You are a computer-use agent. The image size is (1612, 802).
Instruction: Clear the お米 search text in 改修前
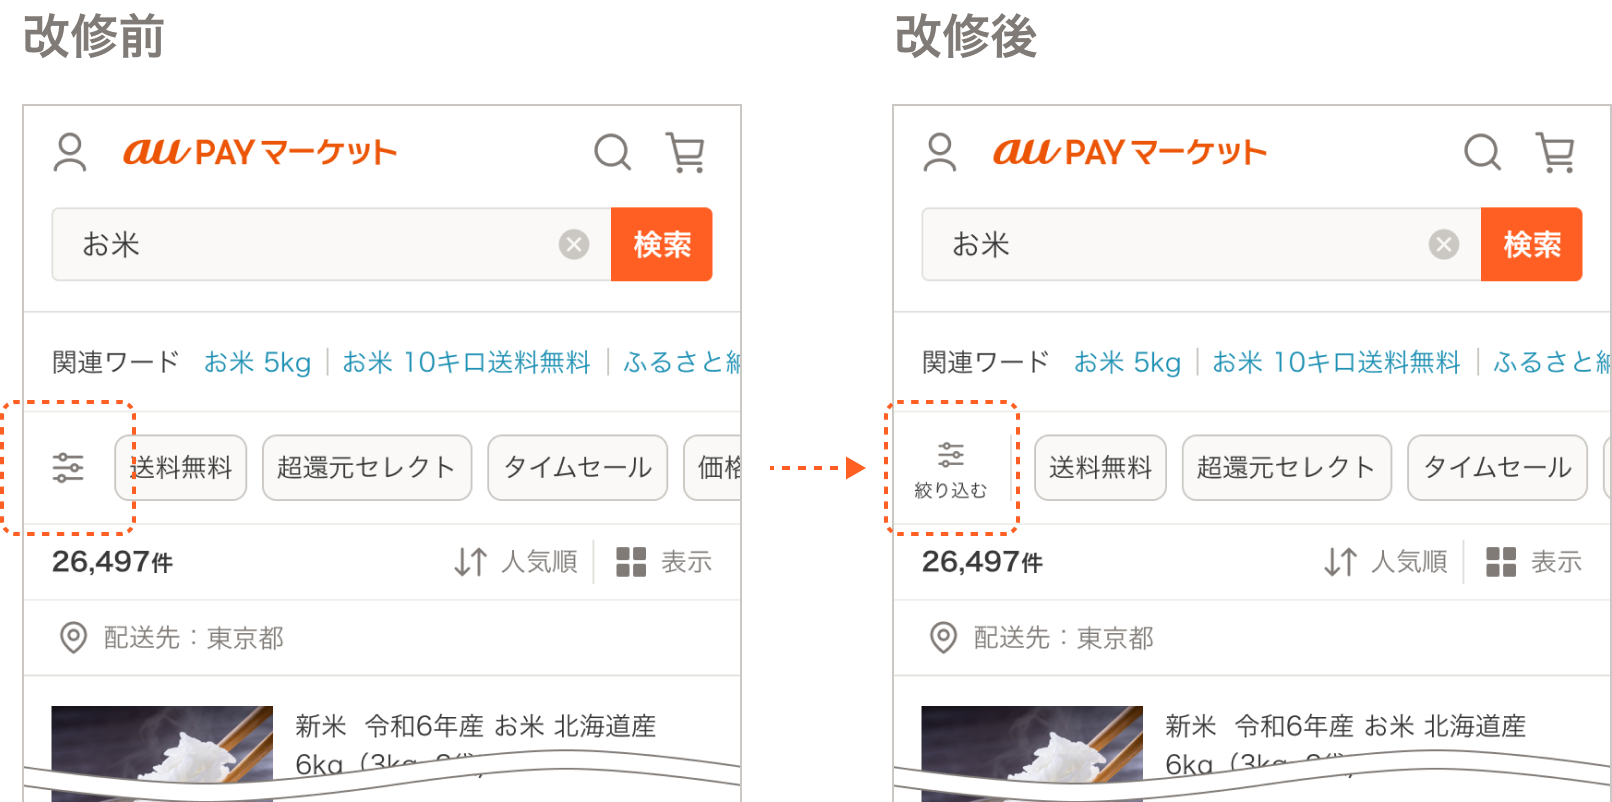(x=574, y=244)
